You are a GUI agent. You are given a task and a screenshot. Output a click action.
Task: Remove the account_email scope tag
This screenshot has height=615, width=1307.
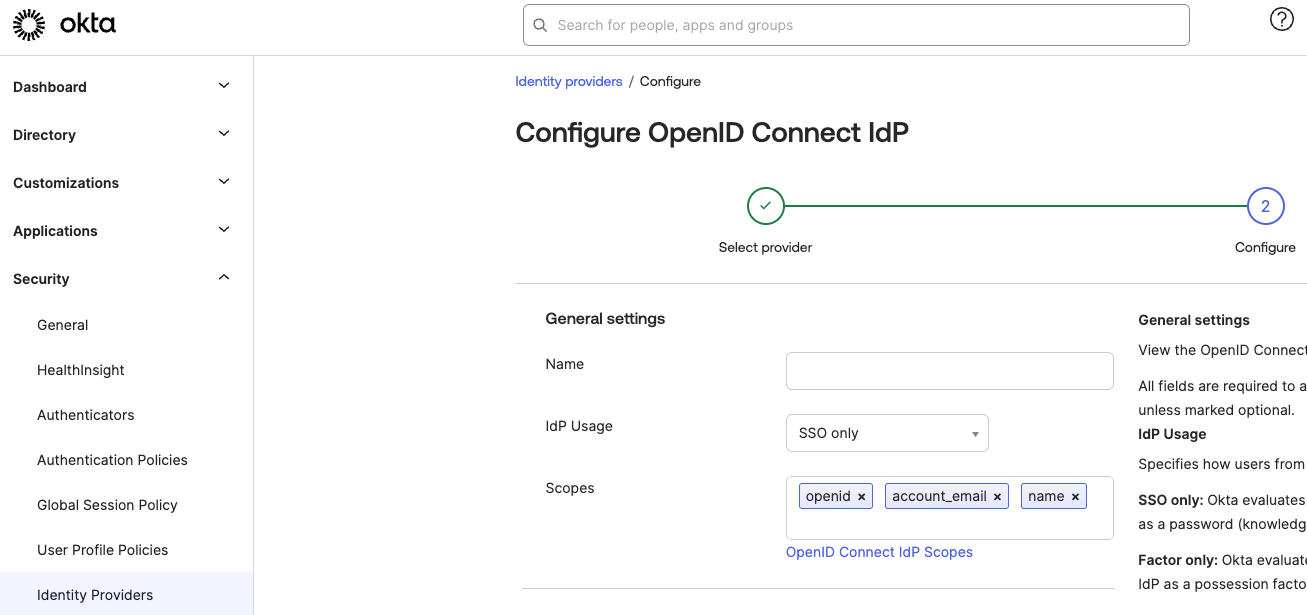[x=997, y=497]
